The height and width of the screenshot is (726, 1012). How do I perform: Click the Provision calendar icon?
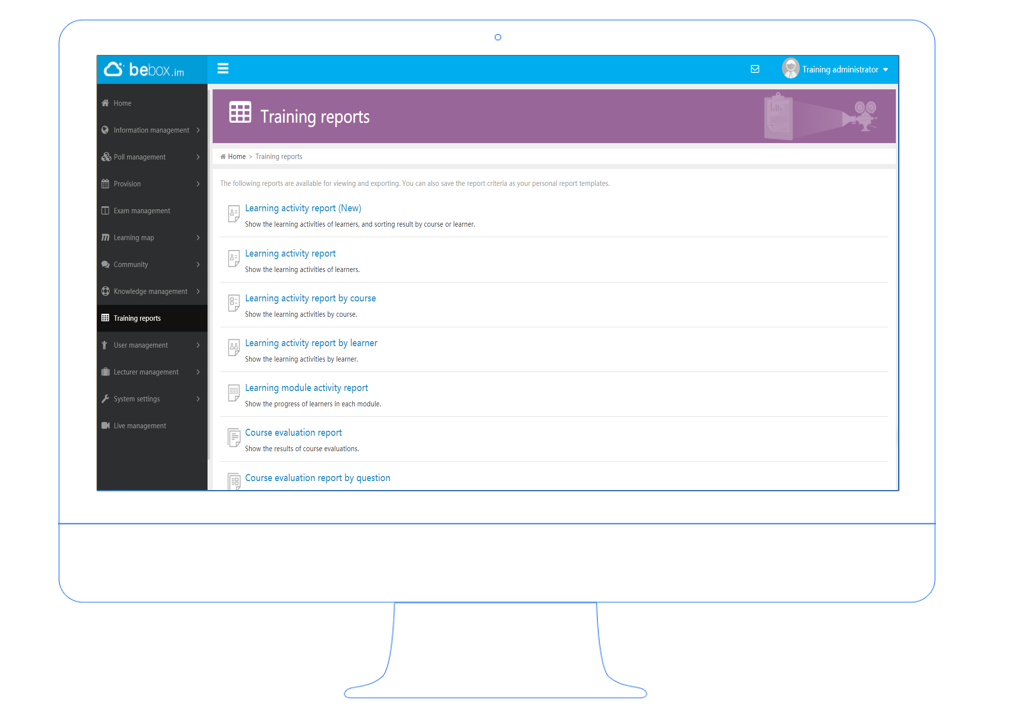[x=105, y=184]
